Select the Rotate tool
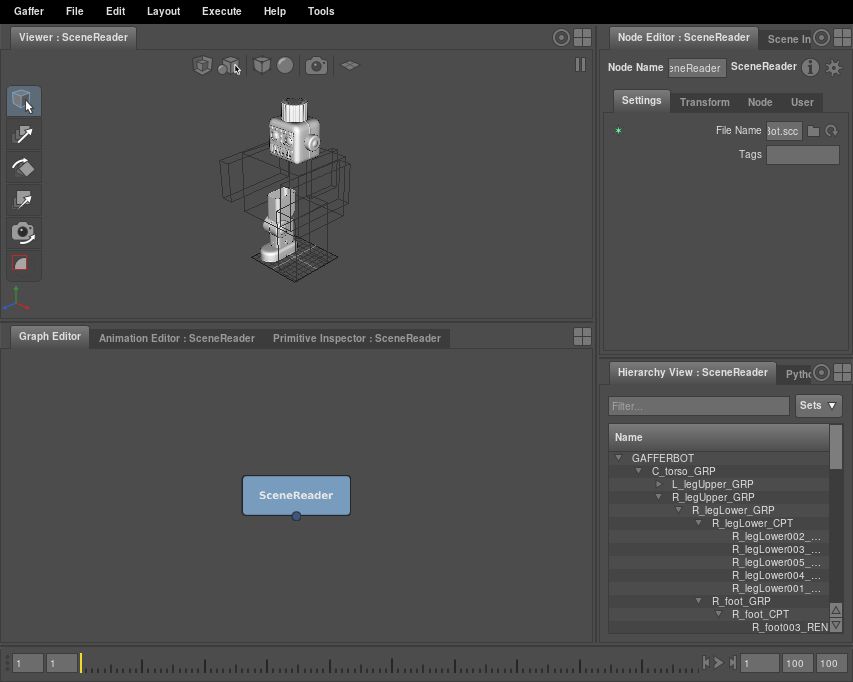 point(23,167)
